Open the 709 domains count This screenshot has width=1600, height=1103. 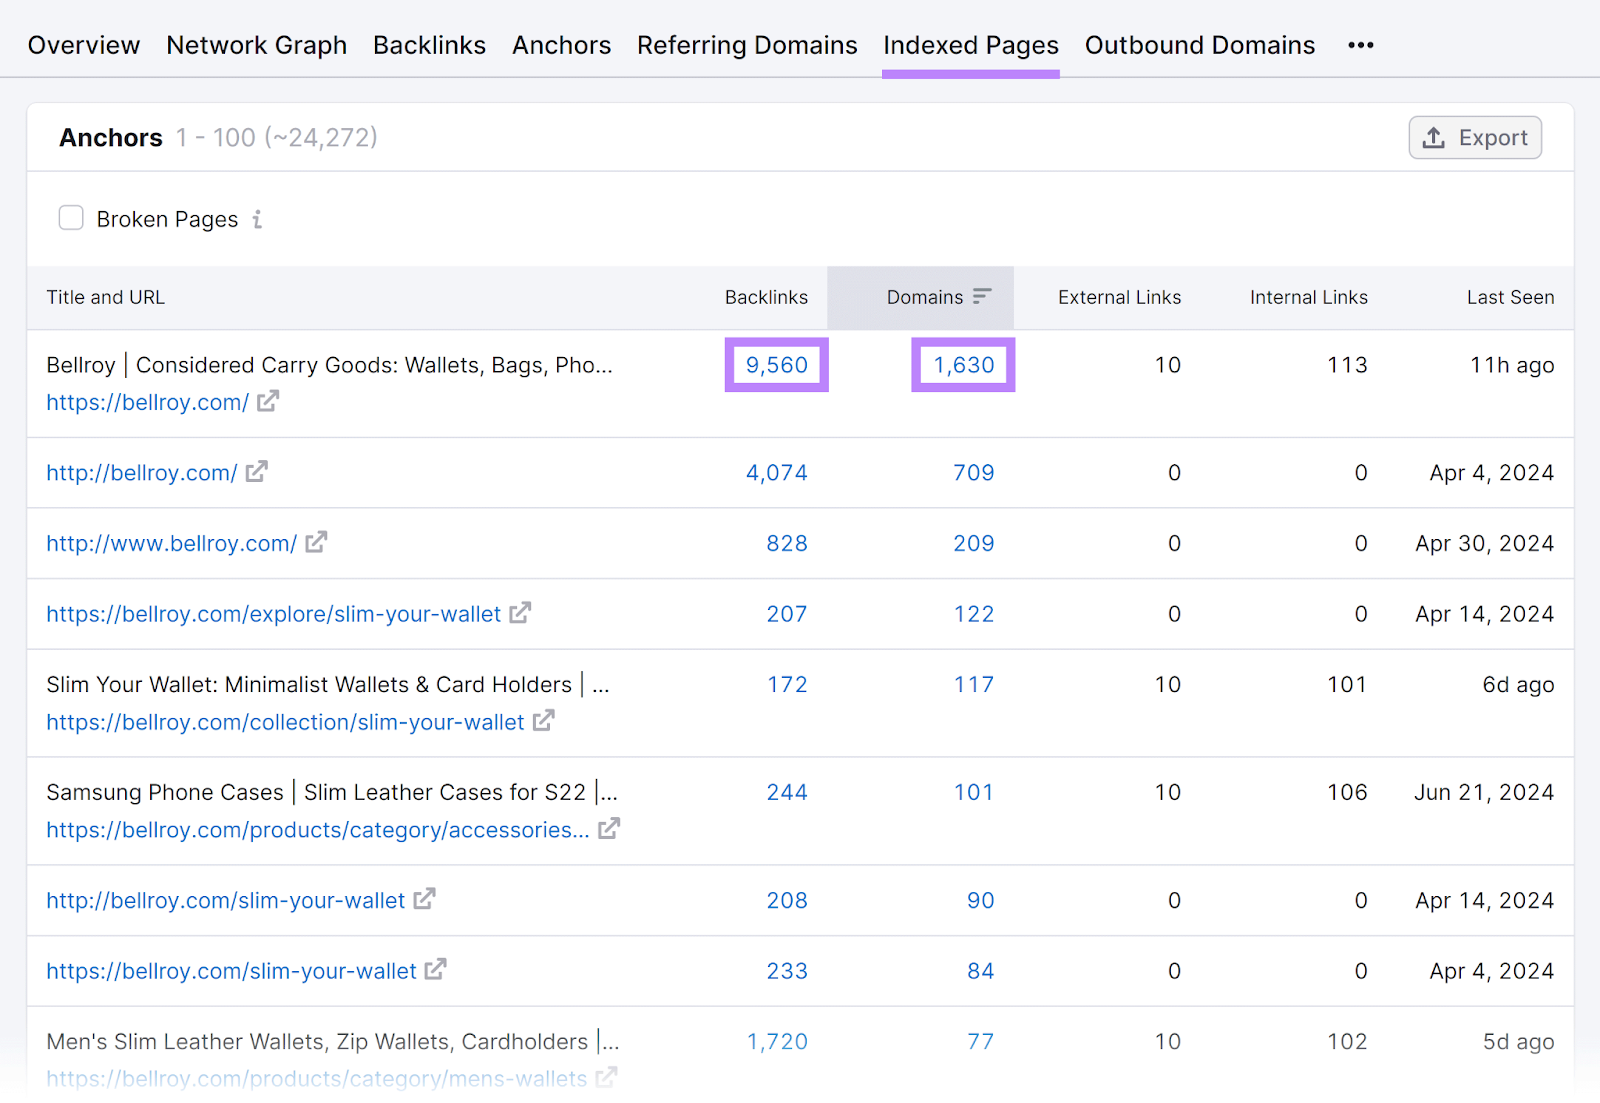click(973, 472)
